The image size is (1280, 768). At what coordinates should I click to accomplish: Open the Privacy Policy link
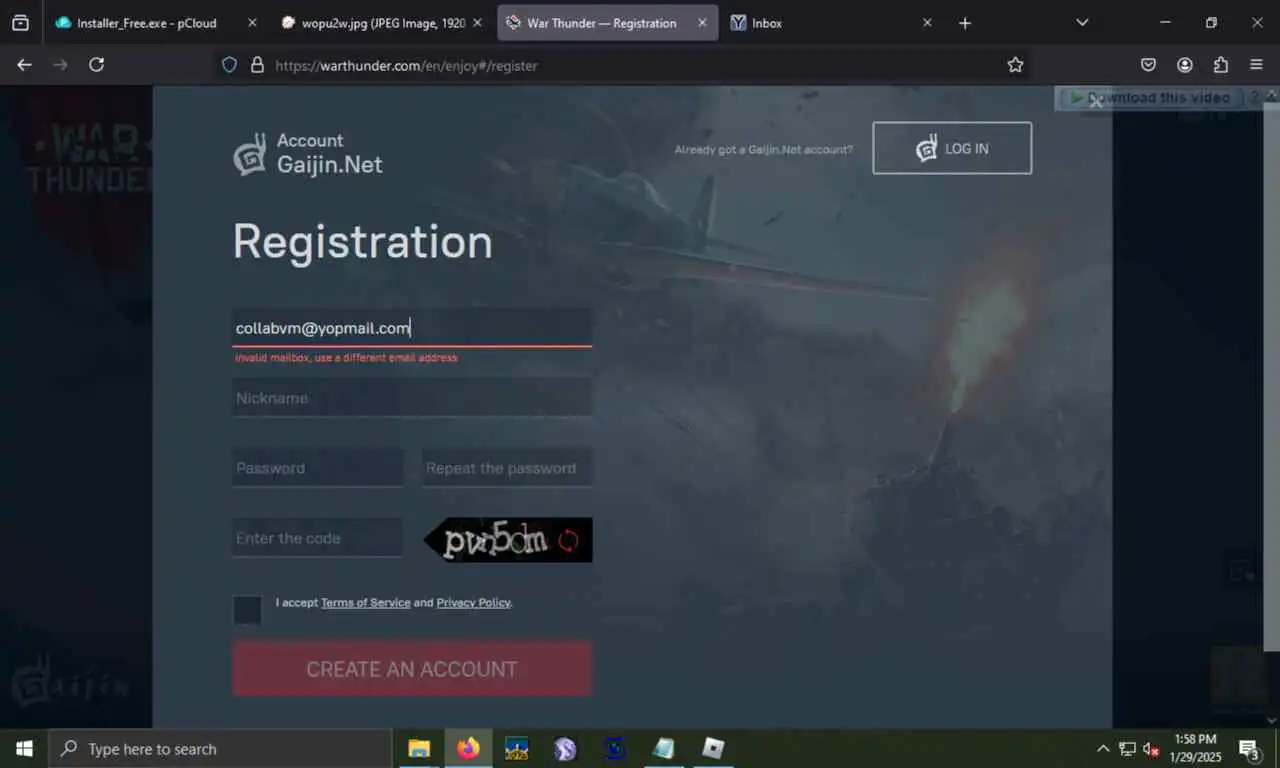(474, 603)
